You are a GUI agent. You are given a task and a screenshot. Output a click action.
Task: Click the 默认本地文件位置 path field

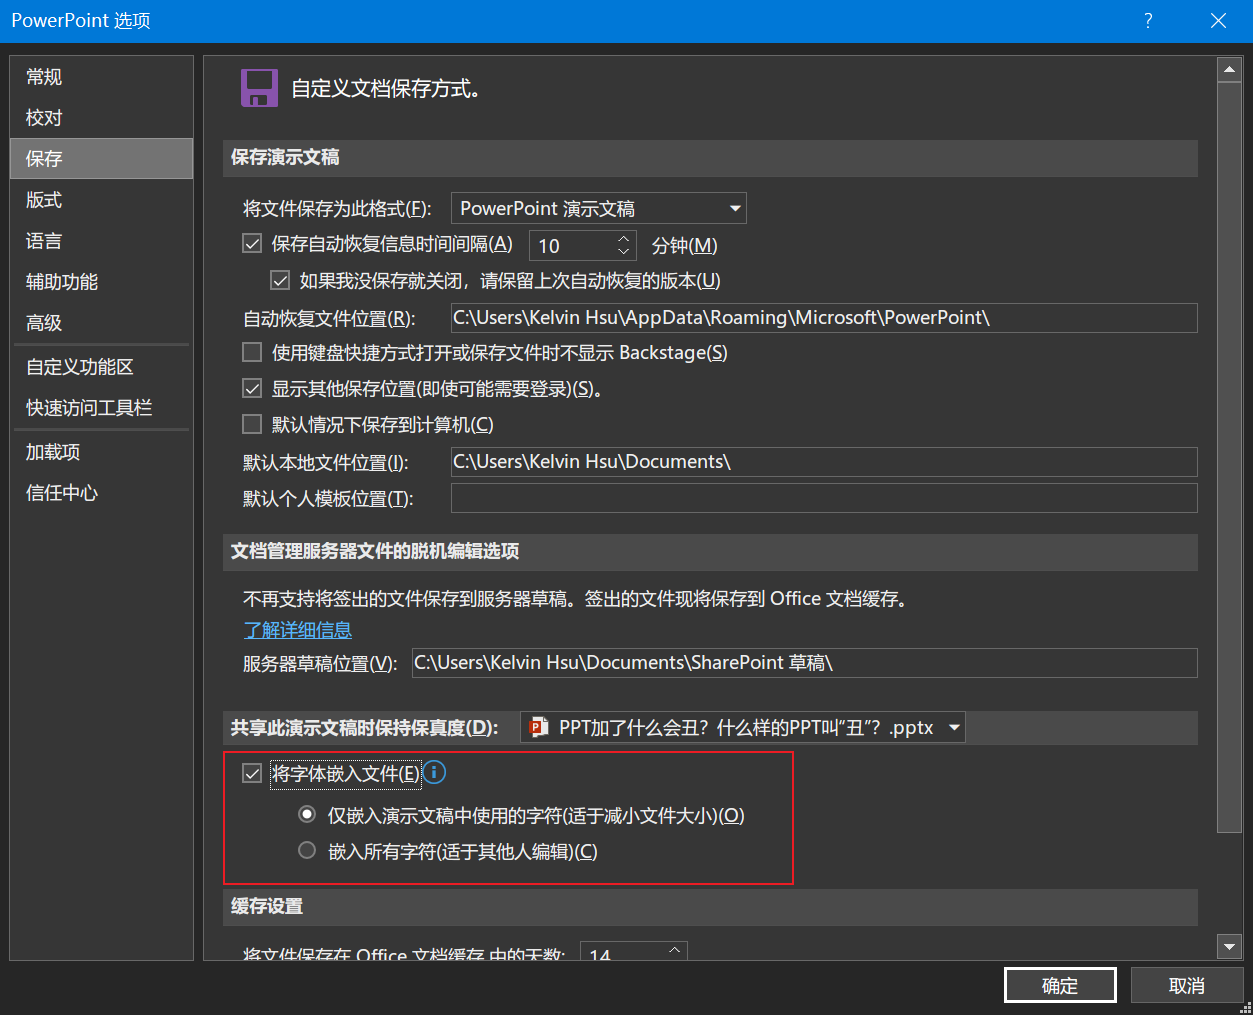pyautogui.click(x=824, y=462)
